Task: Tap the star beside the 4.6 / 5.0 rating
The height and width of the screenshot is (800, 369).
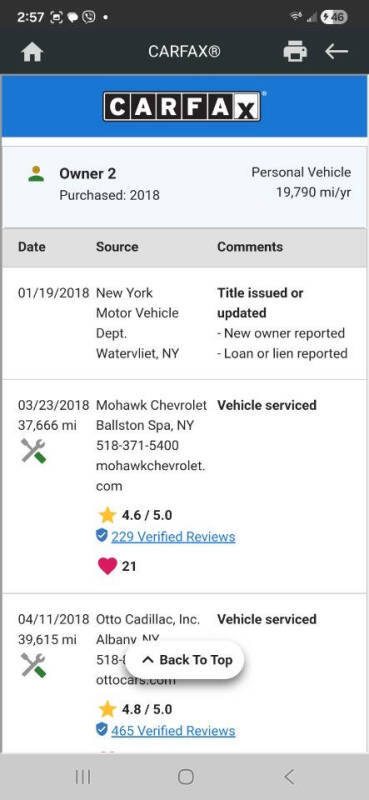Action: point(107,515)
